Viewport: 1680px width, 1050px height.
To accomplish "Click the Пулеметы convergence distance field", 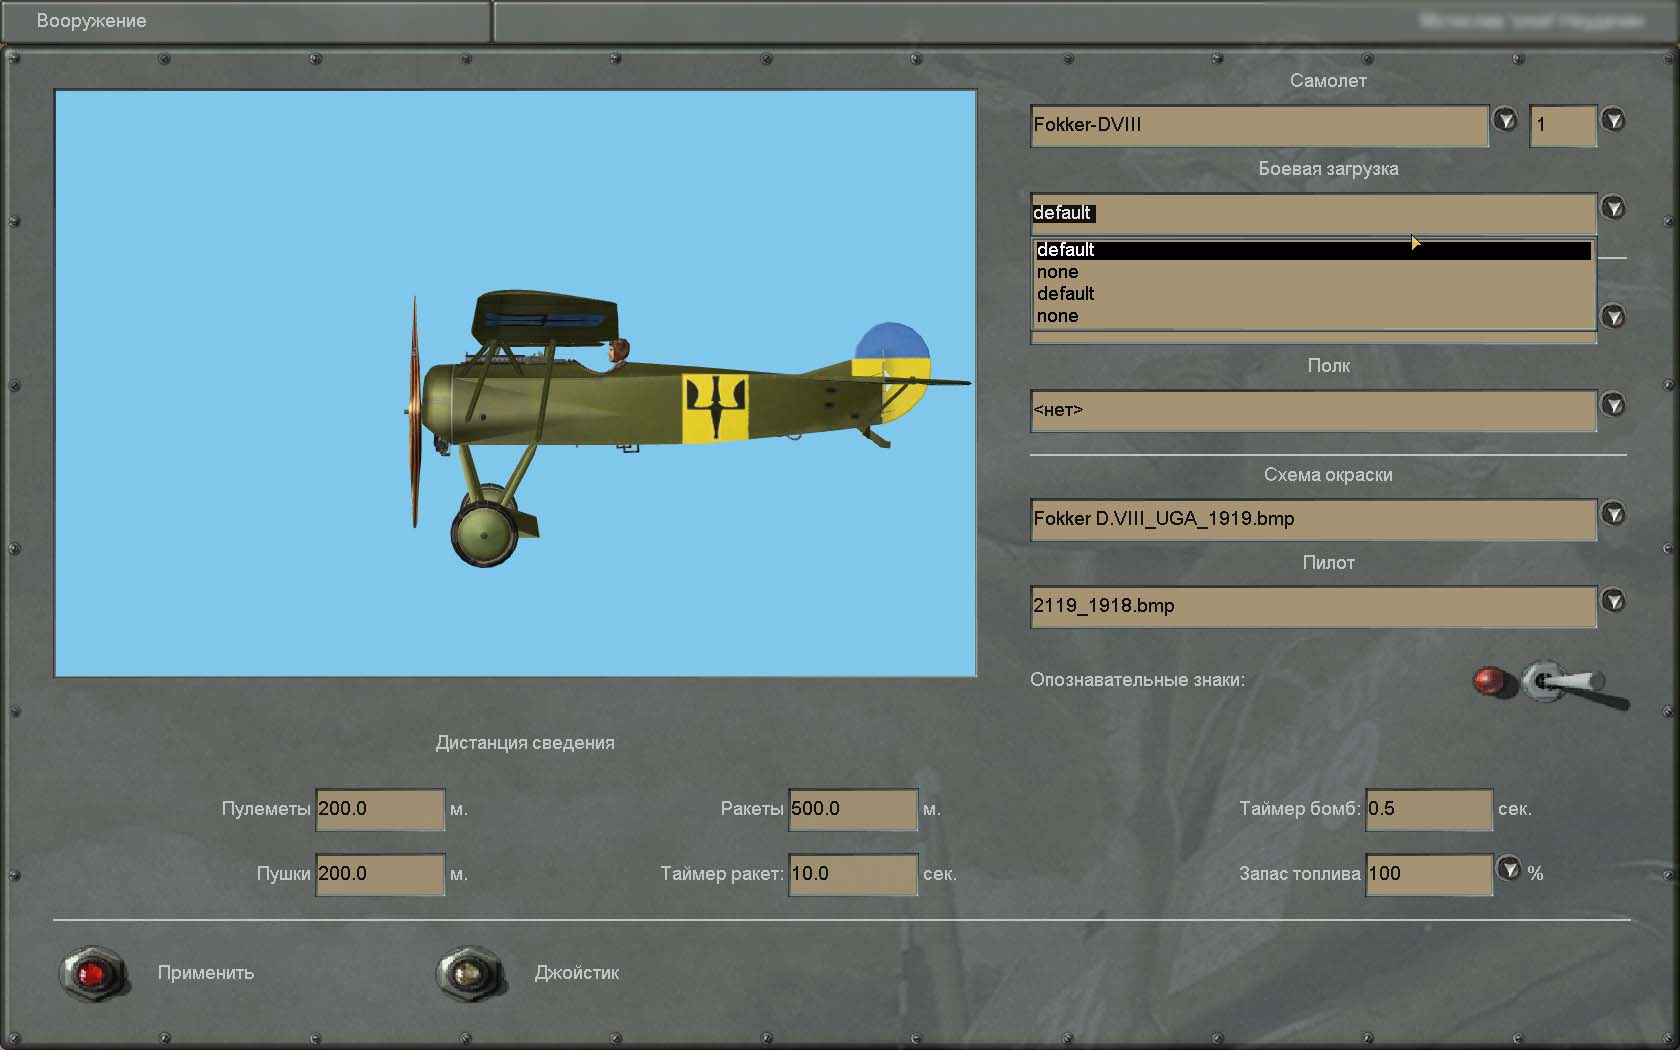I will pos(379,809).
